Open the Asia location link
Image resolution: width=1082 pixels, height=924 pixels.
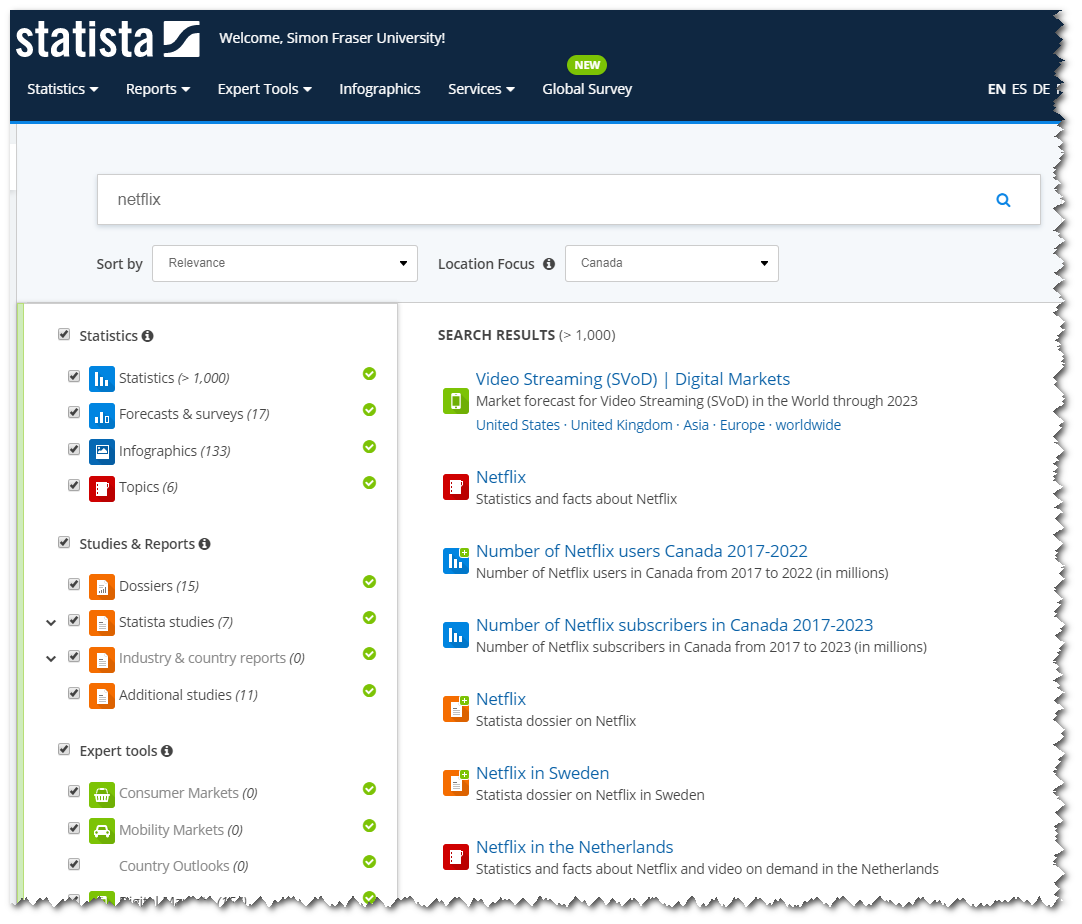pyautogui.click(x=696, y=425)
